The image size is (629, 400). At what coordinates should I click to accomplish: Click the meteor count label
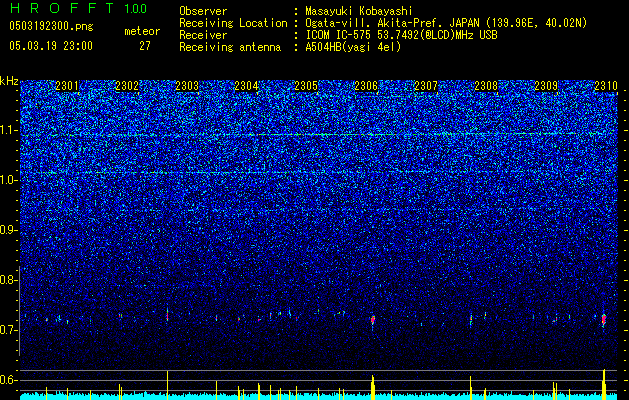142,32
